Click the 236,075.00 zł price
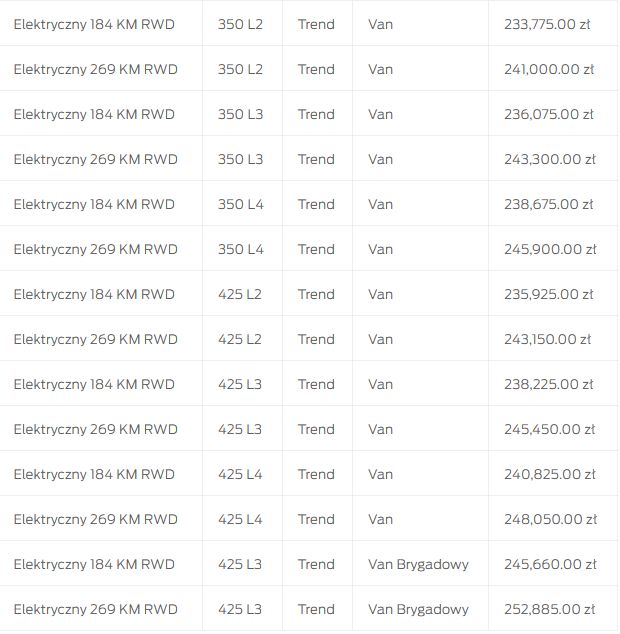Image resolution: width=620 pixels, height=634 pixels. tap(549, 114)
